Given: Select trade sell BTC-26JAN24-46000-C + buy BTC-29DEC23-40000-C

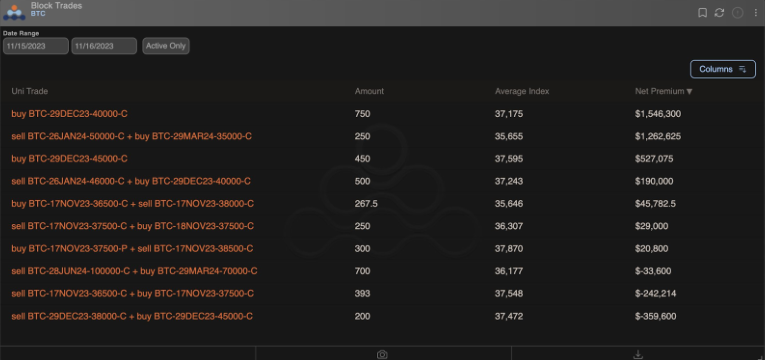Looking at the screenshot, I should [x=131, y=181].
